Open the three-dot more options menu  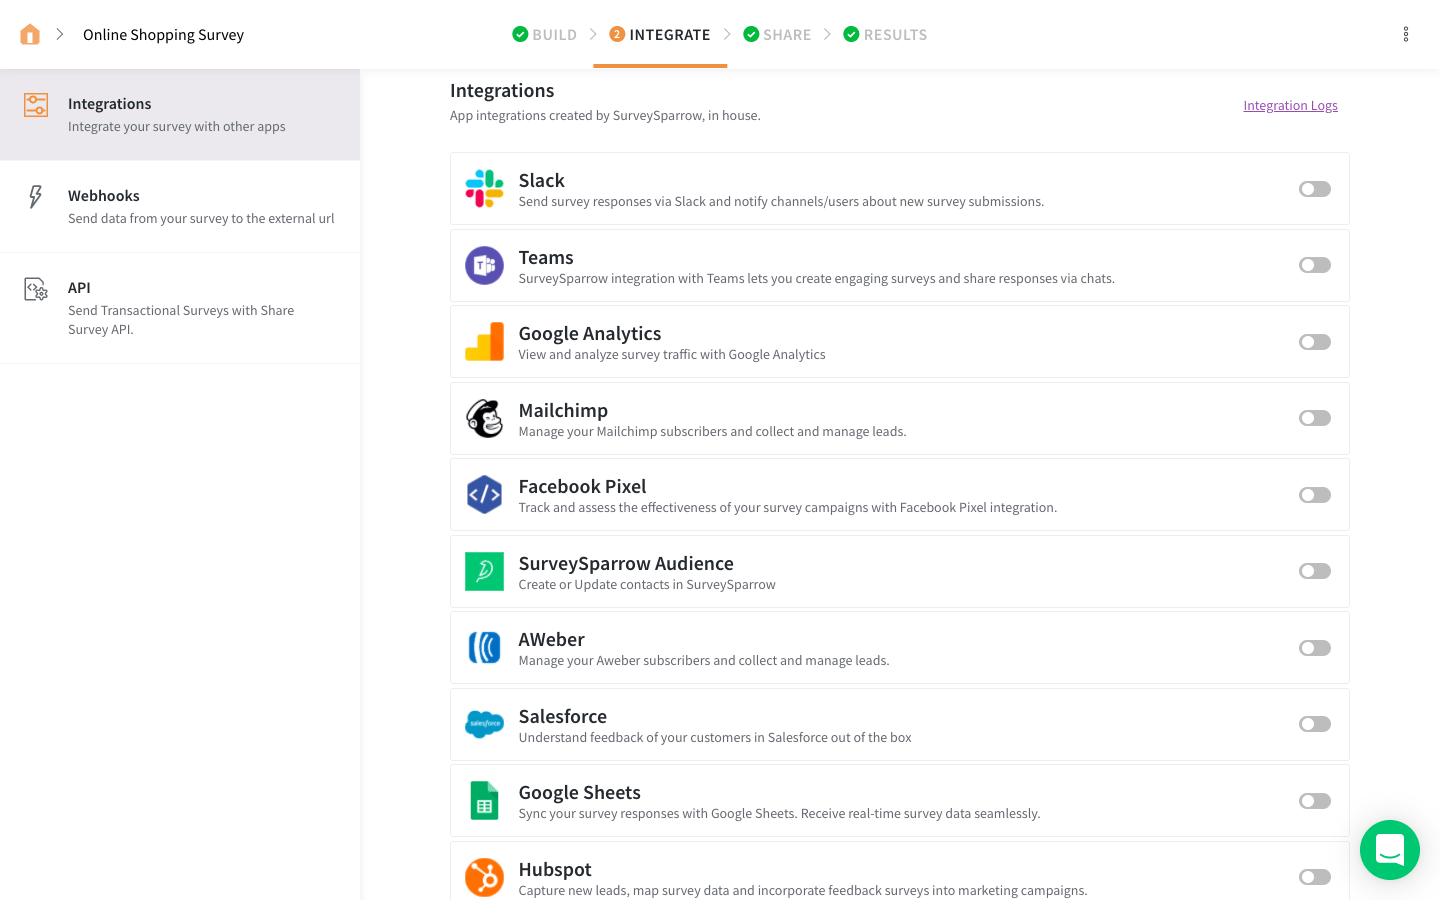coord(1405,35)
